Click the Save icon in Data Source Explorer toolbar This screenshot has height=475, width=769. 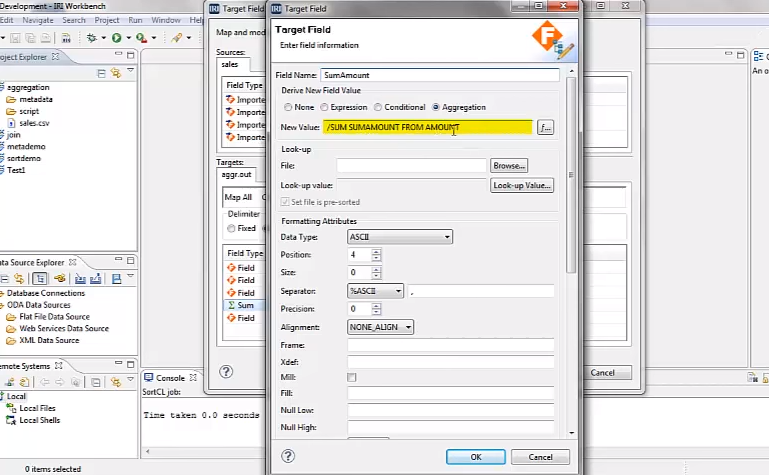(x=116, y=278)
